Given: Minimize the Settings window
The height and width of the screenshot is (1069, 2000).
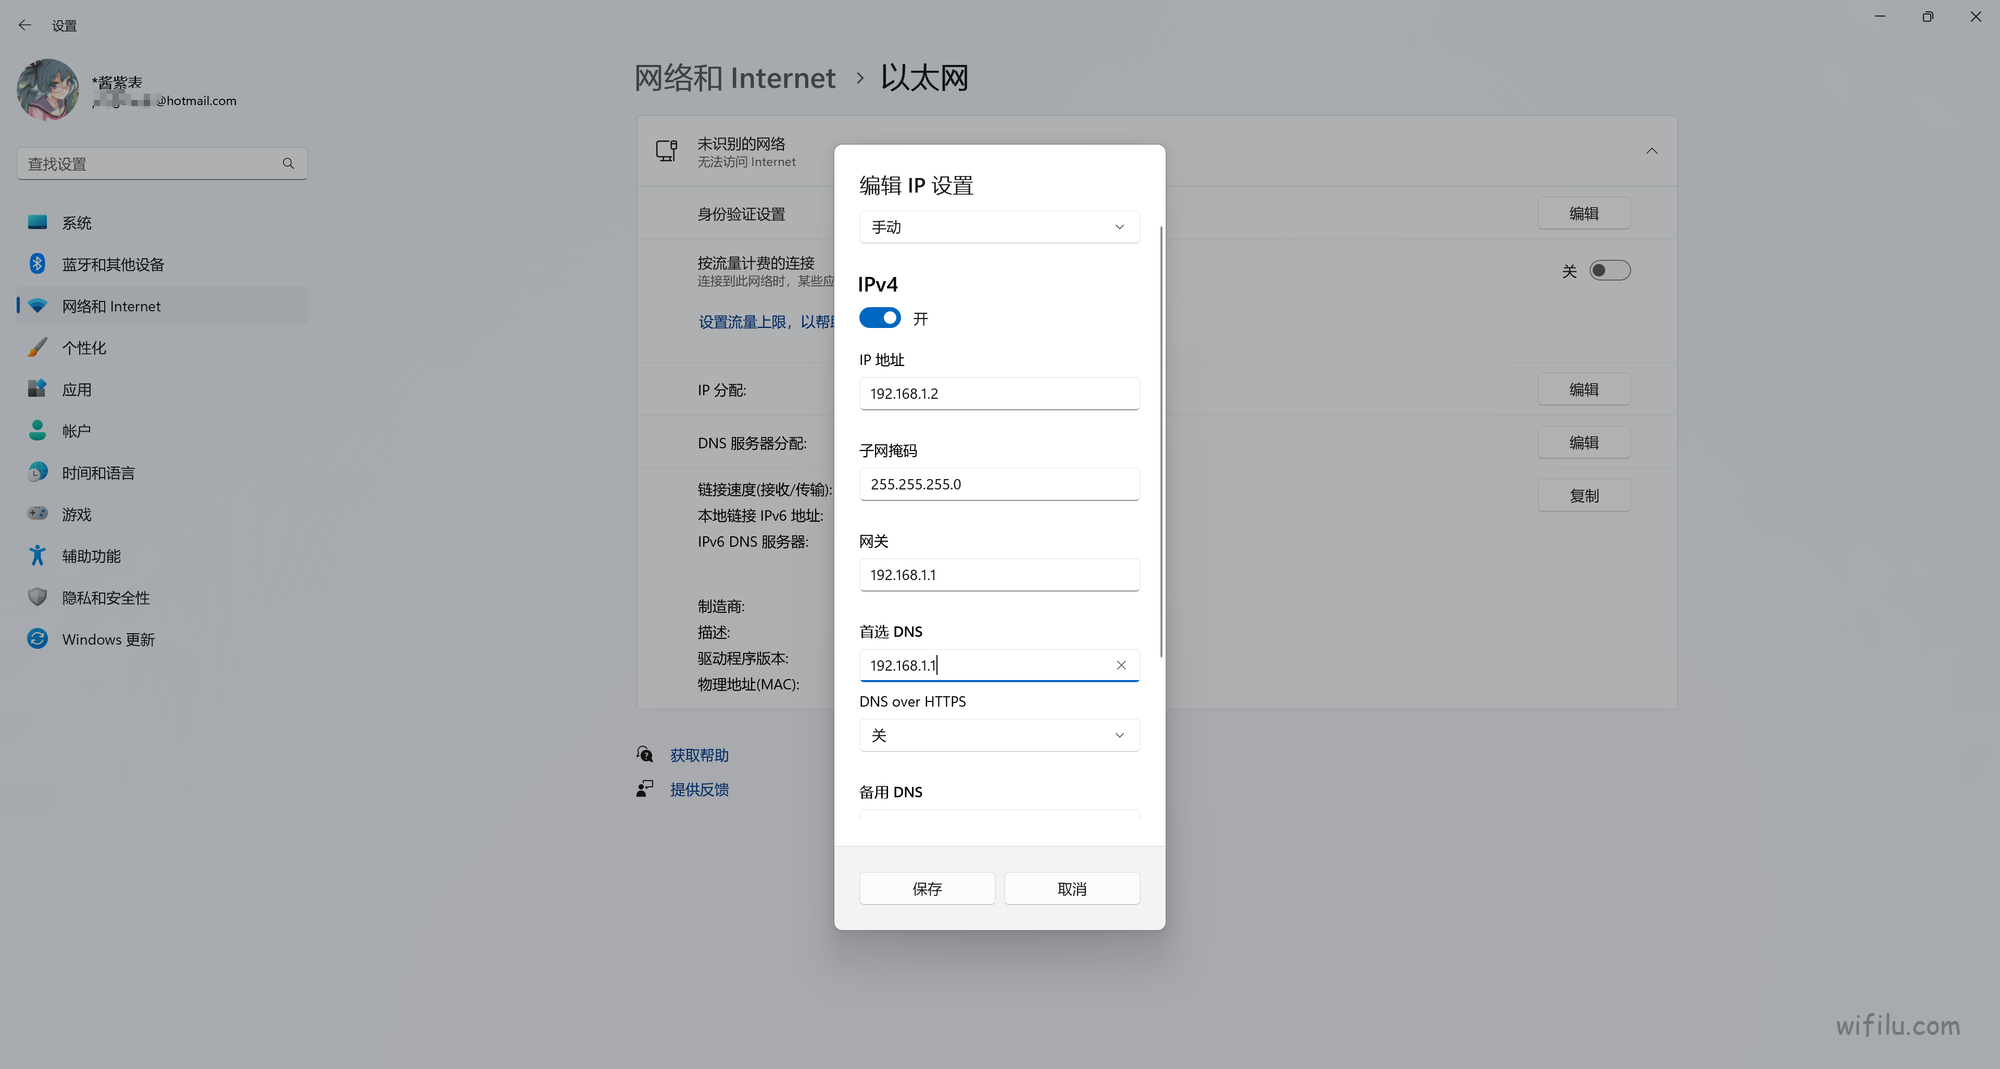Looking at the screenshot, I should pyautogui.click(x=1880, y=16).
